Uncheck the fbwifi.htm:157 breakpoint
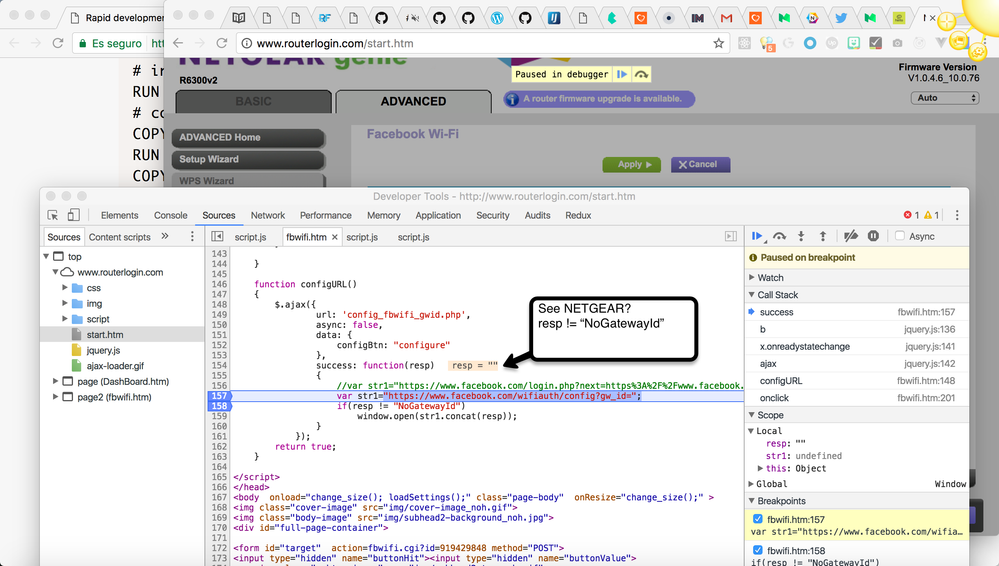This screenshot has width=999, height=566. (x=757, y=519)
